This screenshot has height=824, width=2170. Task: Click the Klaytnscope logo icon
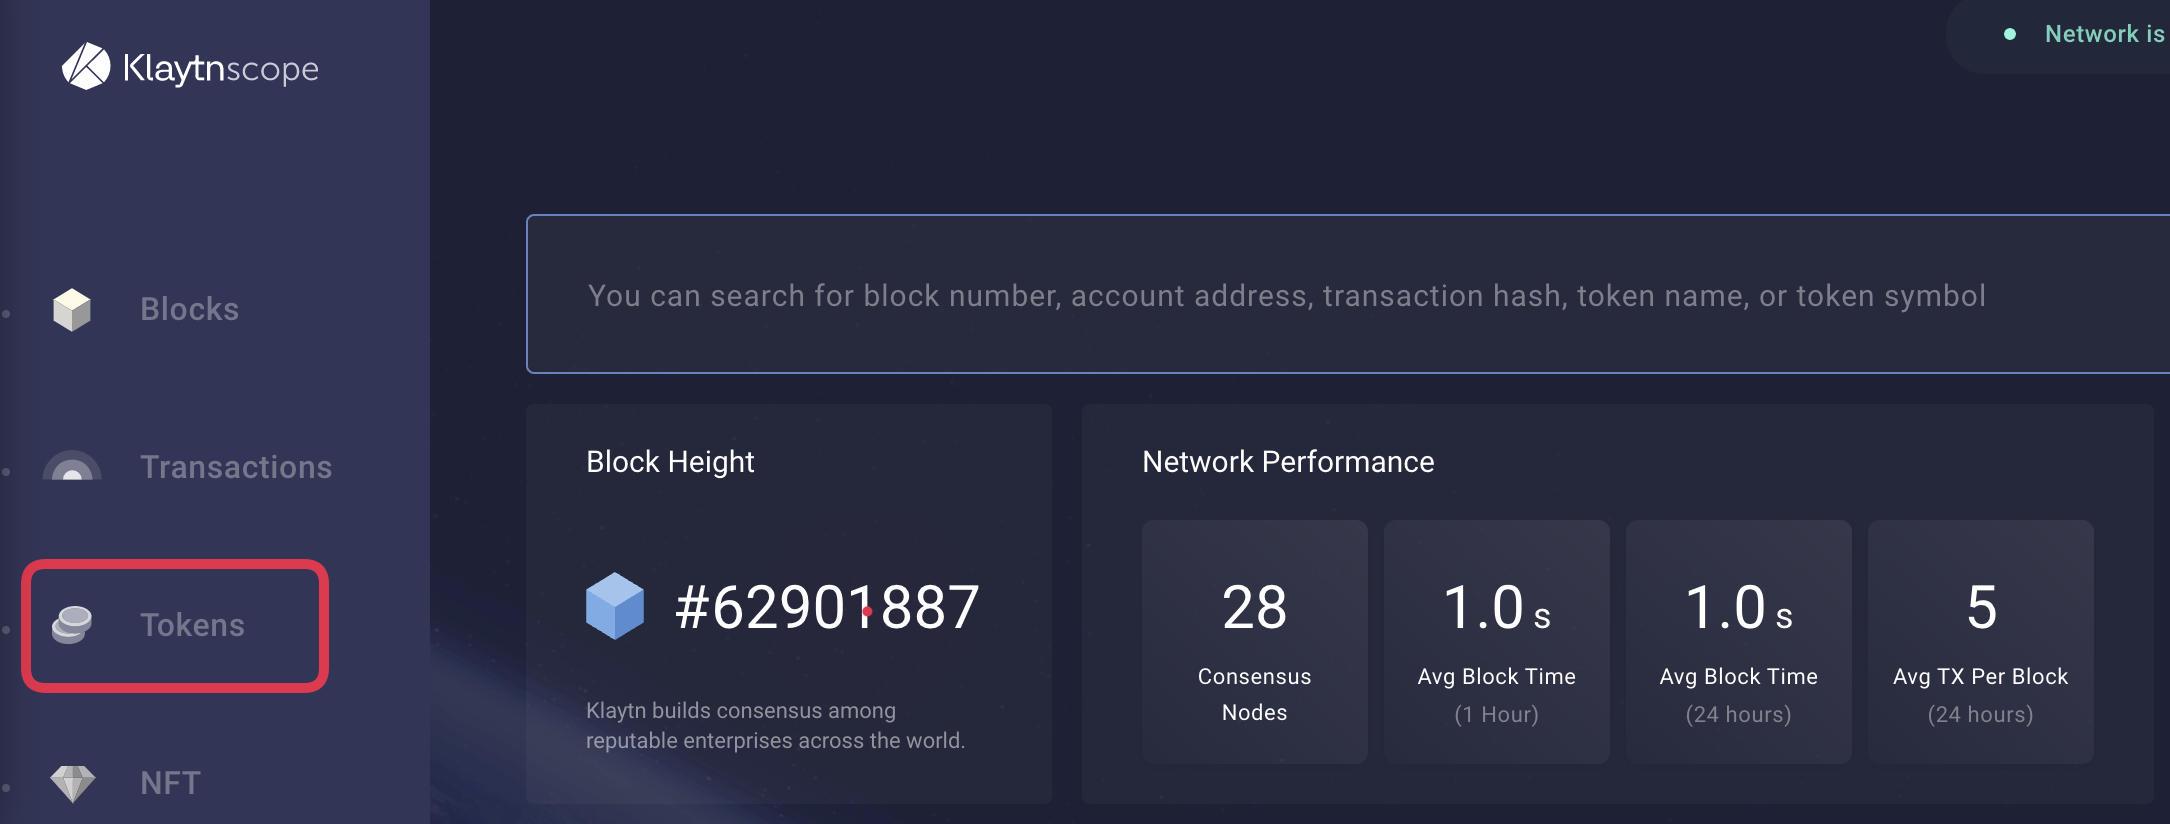click(86, 67)
